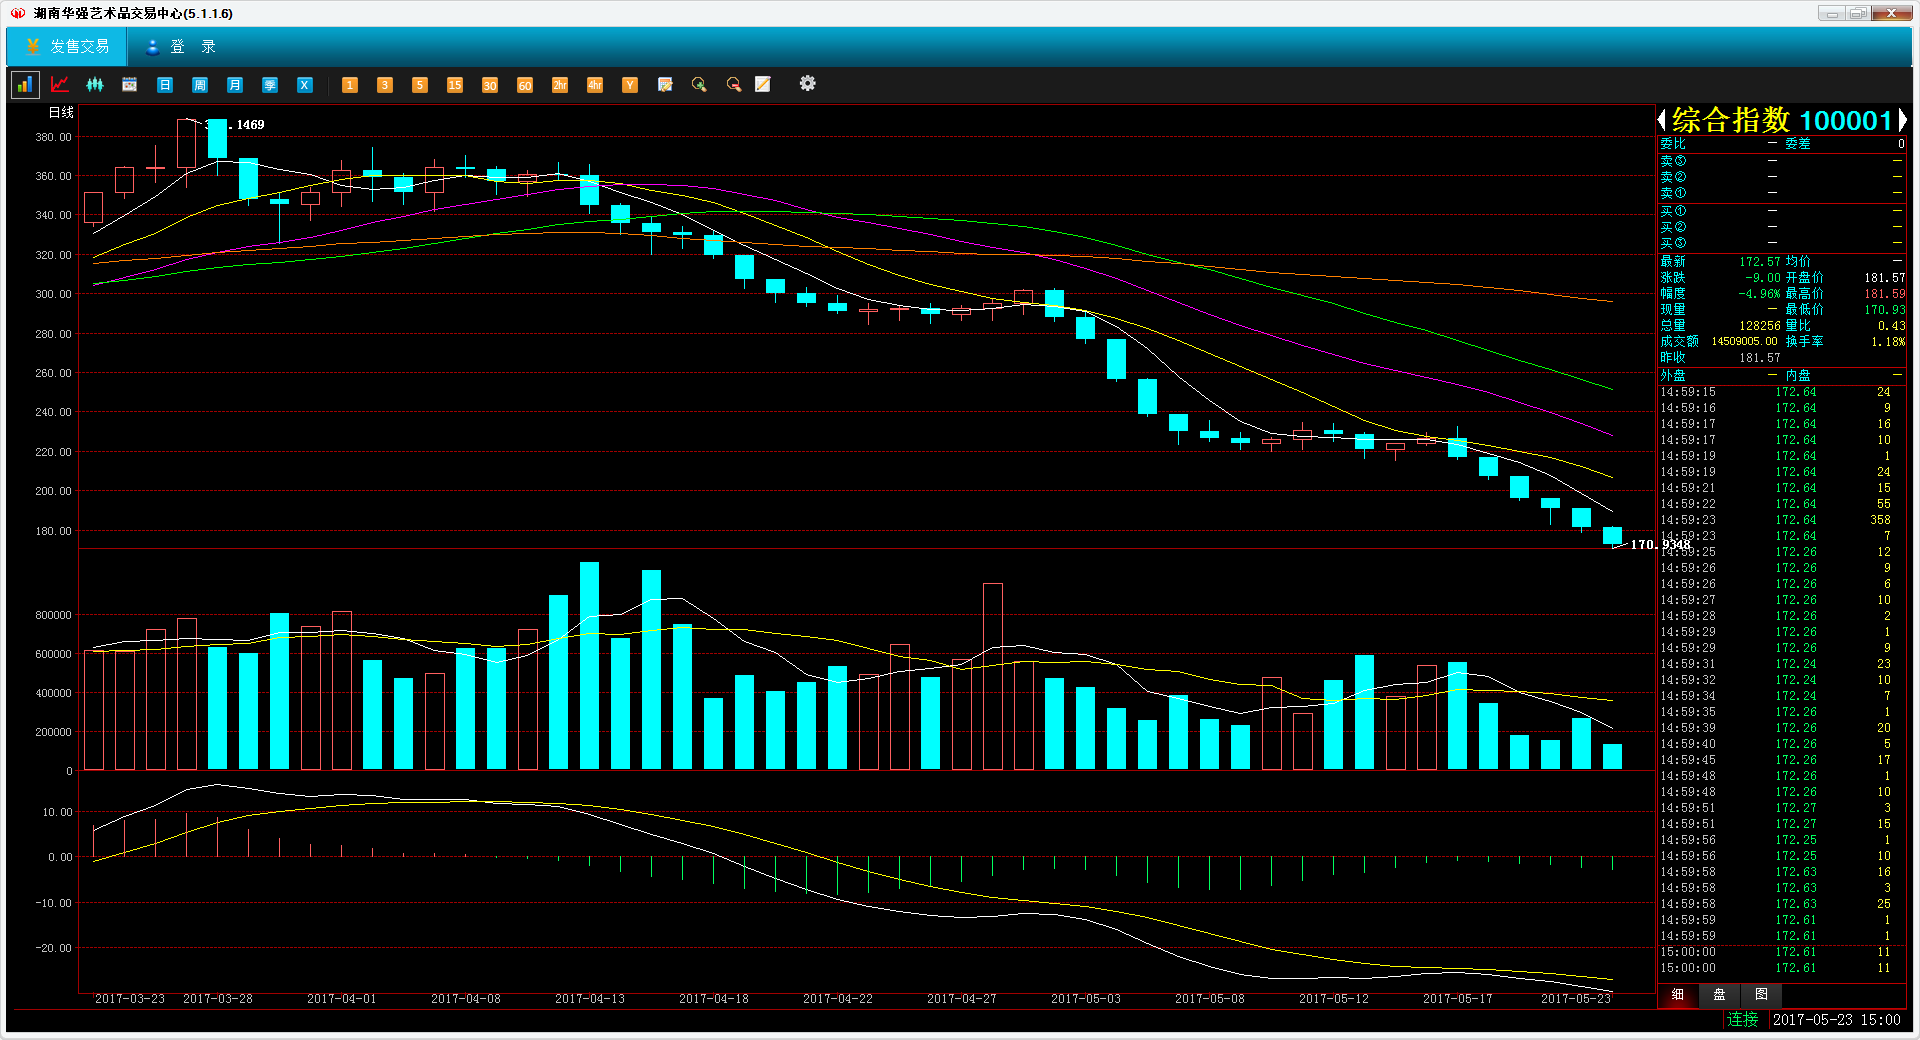The width and height of the screenshot is (1920, 1040).
Task: Select the 30-minute chart icon
Action: [x=490, y=85]
